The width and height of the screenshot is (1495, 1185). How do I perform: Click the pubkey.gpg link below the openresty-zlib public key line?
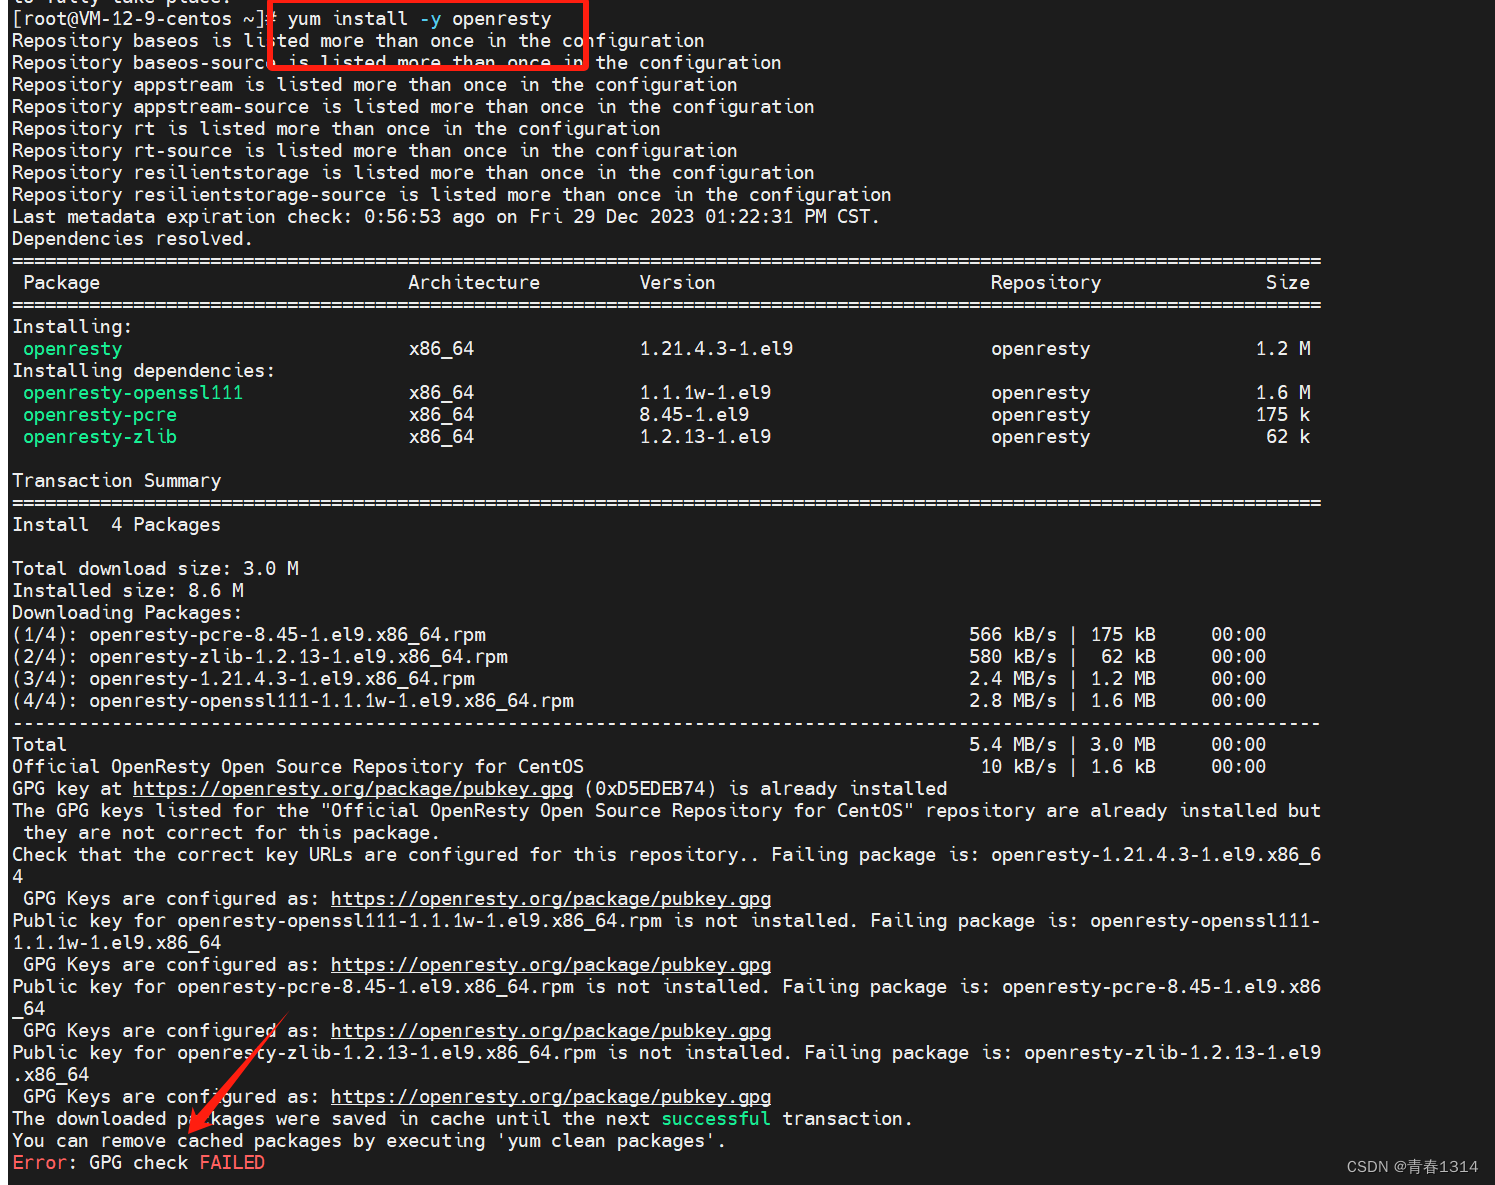(x=551, y=1097)
